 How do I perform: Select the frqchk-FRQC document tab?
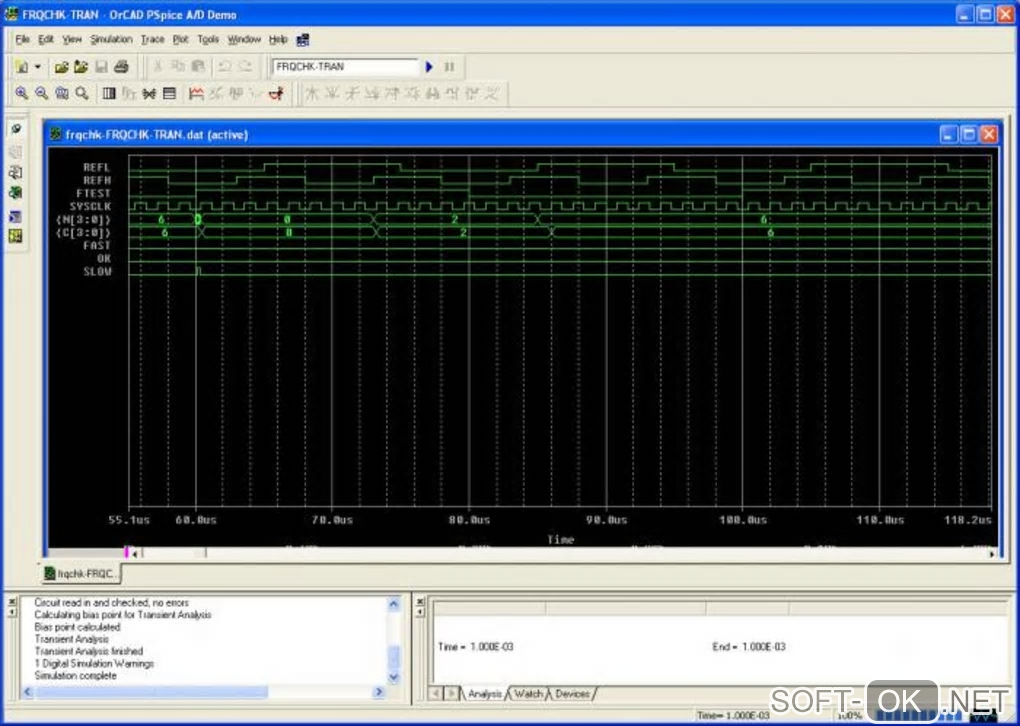click(80, 574)
